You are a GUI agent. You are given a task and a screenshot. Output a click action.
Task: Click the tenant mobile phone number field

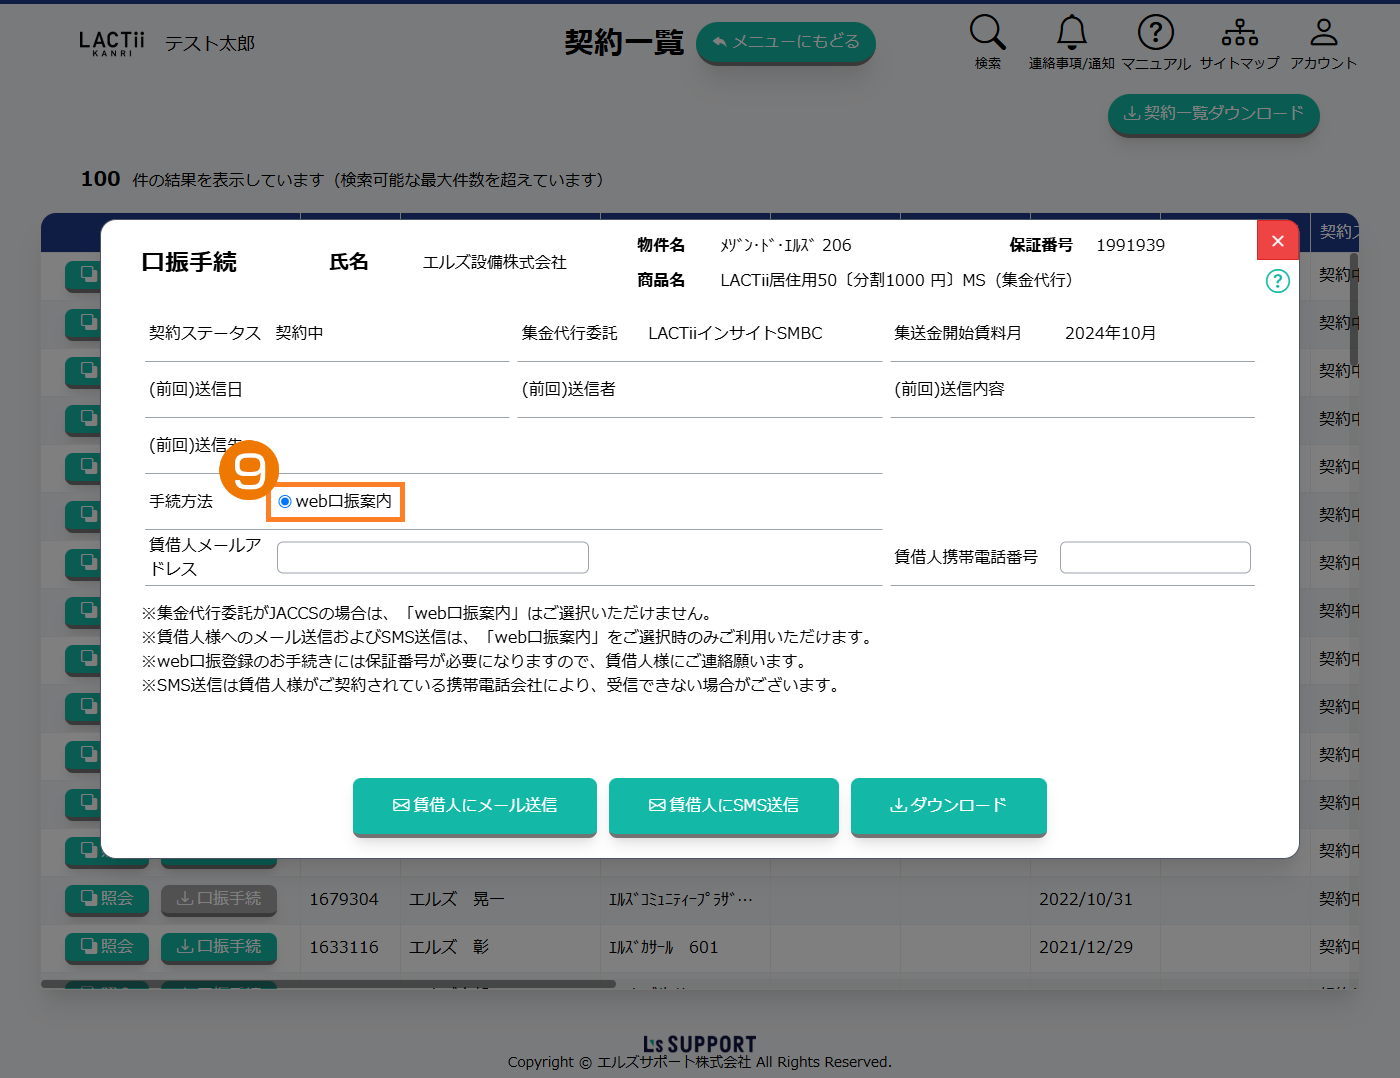tap(1154, 558)
